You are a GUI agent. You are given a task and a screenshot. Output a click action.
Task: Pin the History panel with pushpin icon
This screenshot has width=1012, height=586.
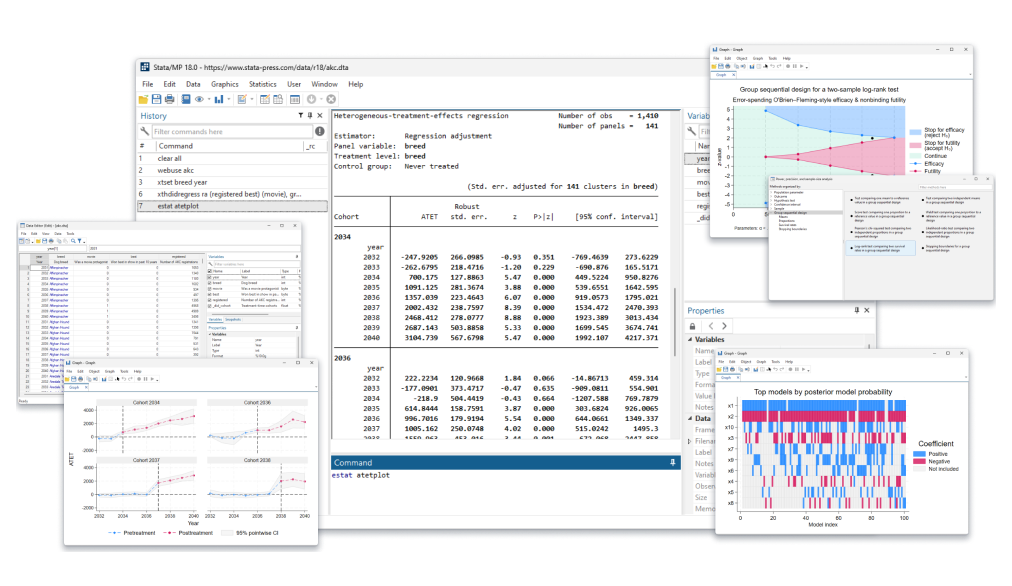pos(310,116)
